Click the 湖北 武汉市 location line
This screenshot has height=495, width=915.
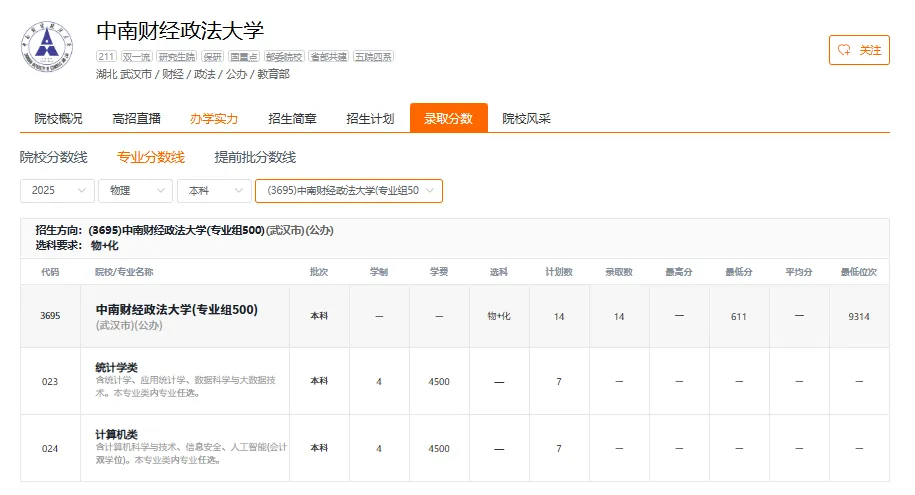point(193,74)
